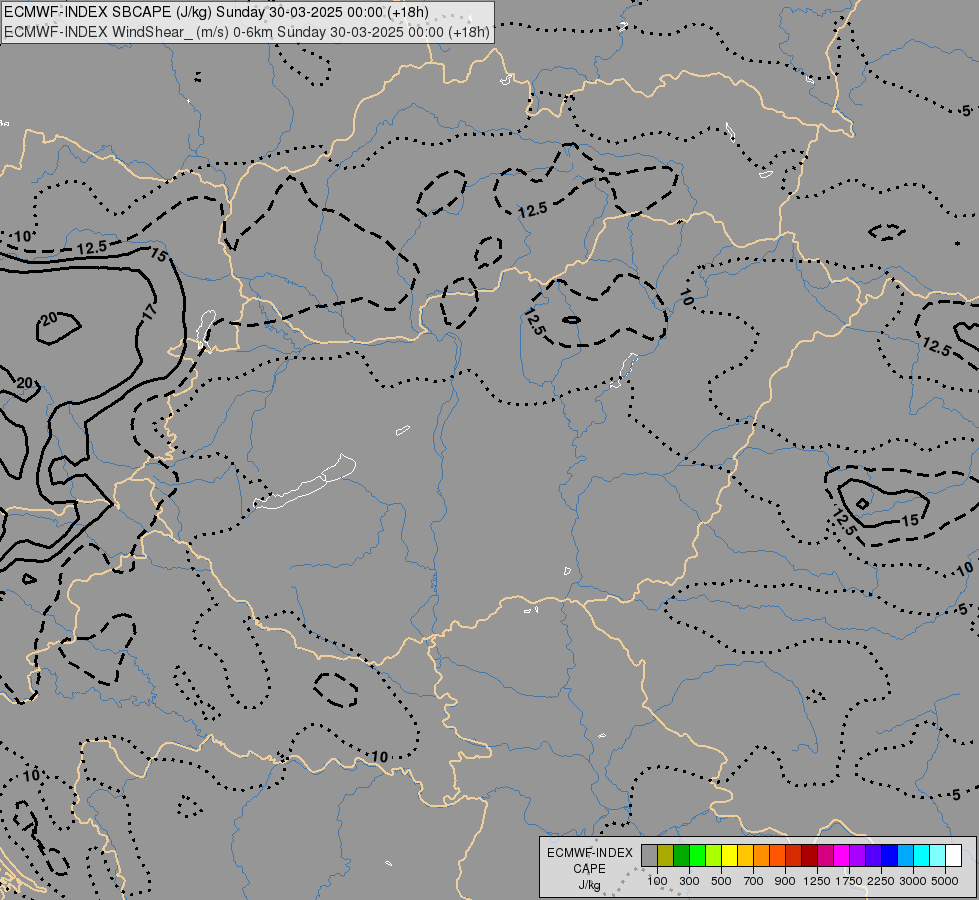This screenshot has width=979, height=900.
Task: Select the olive legend swatch above 100
Action: click(666, 855)
